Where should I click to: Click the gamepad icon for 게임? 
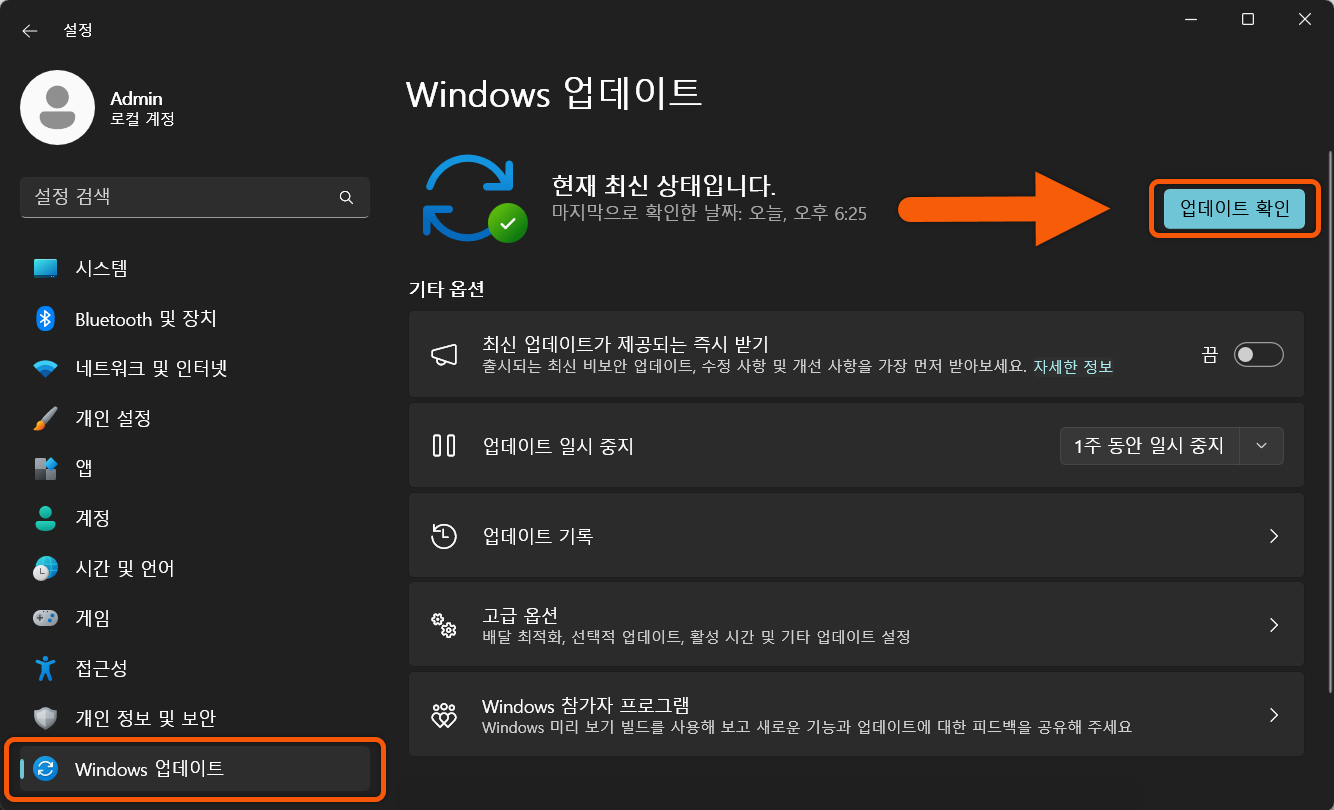(x=45, y=618)
